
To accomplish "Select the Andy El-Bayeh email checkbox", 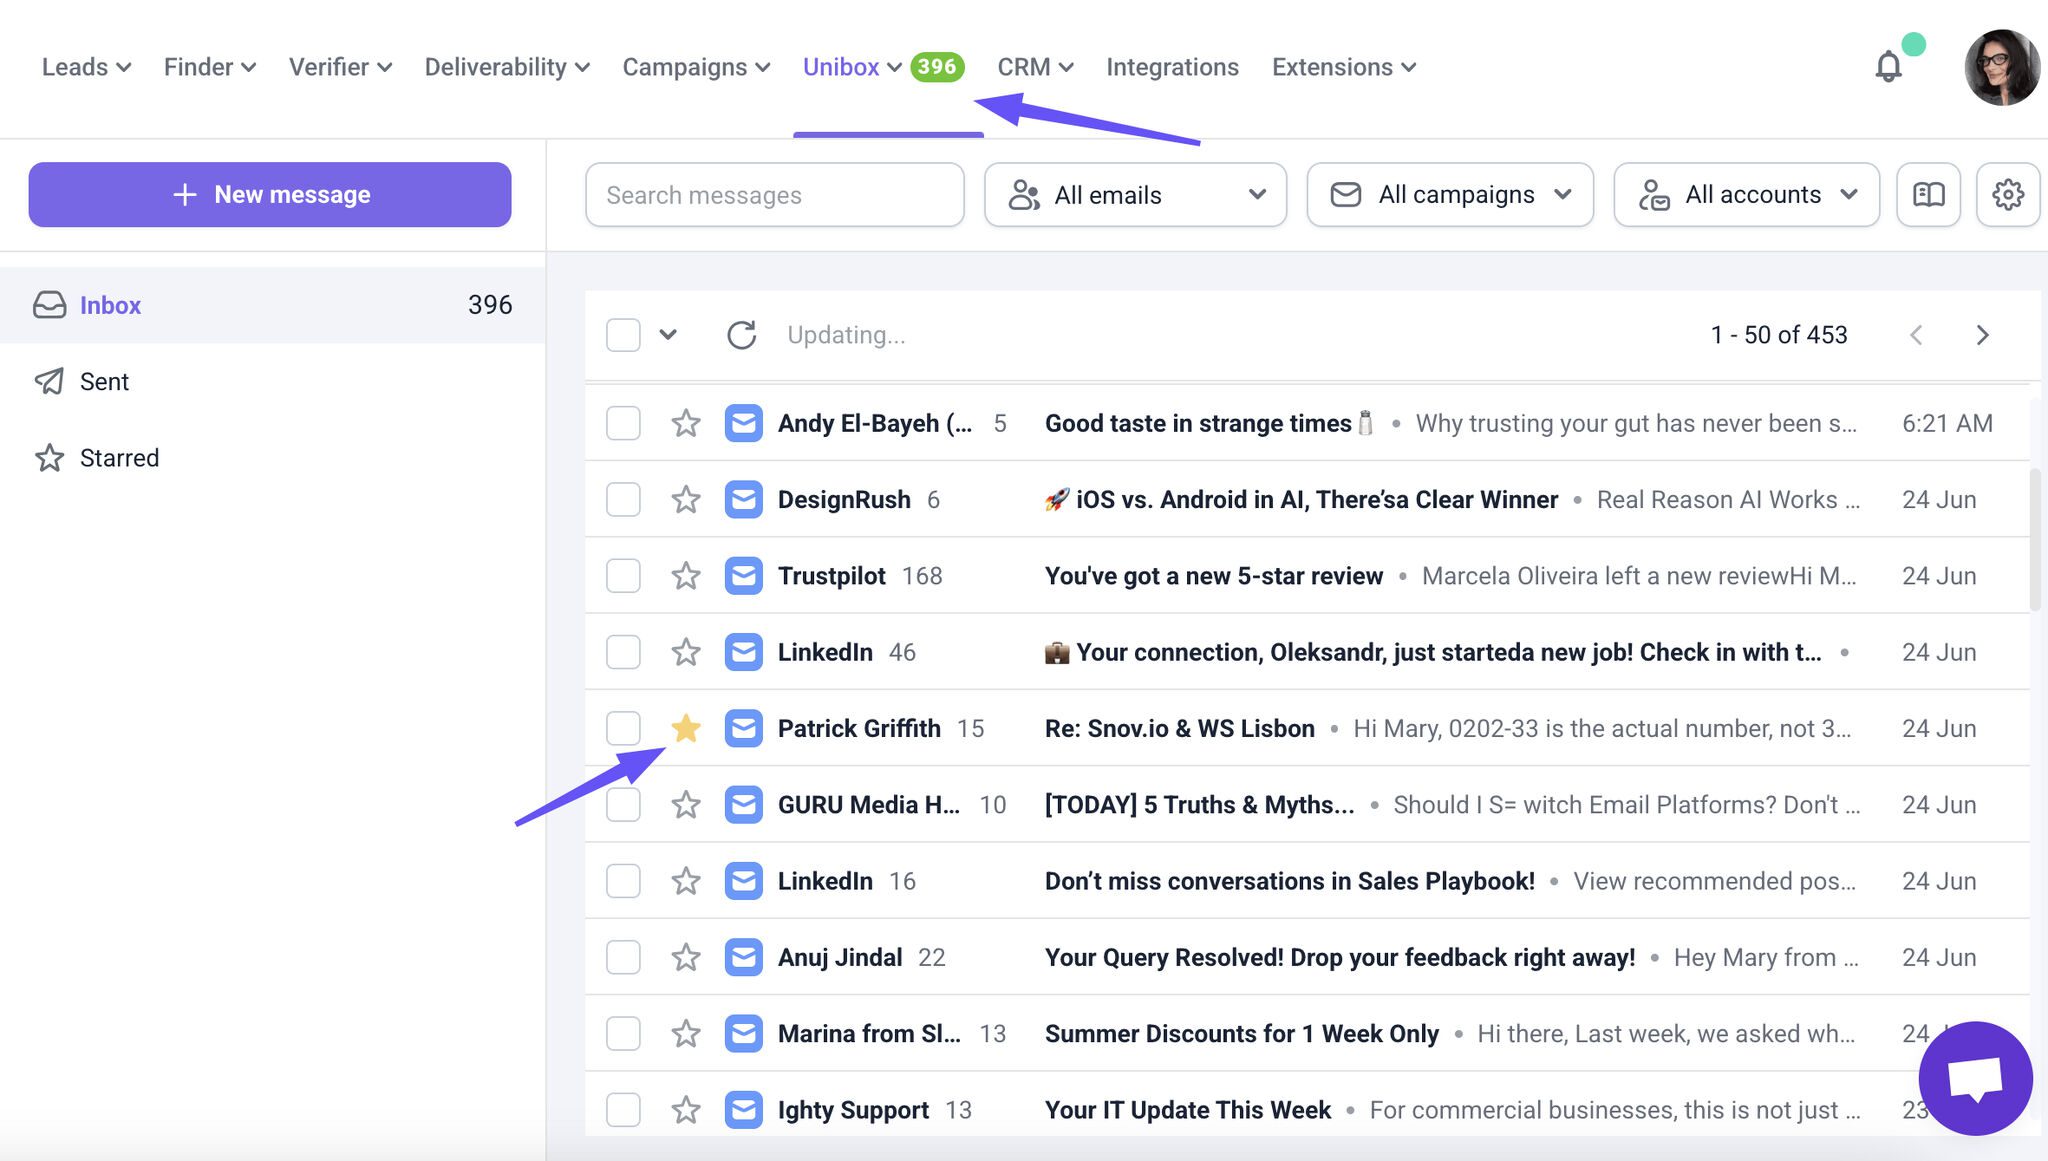I will [623, 423].
